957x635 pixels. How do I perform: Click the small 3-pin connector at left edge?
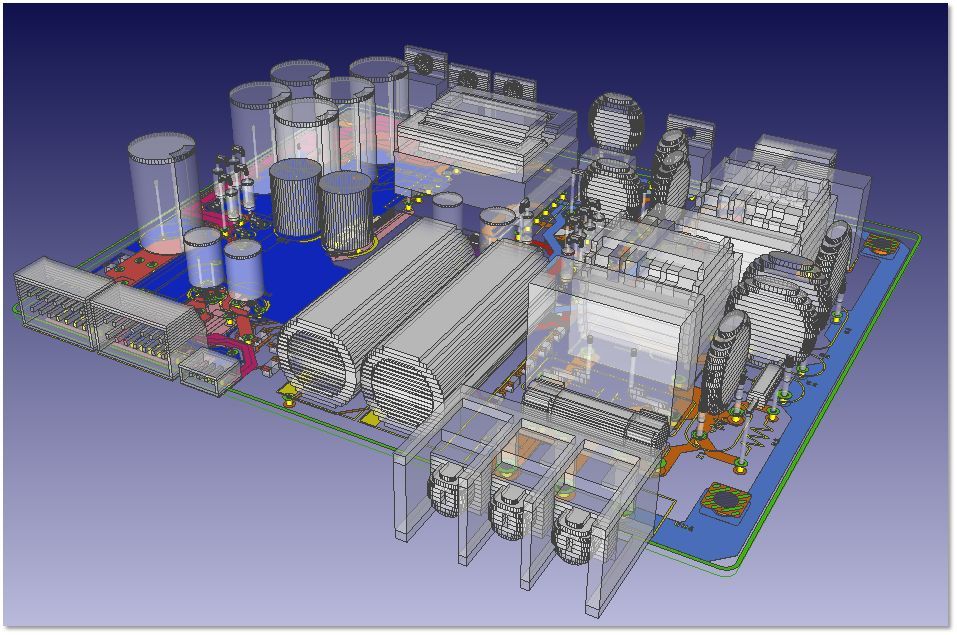pyautogui.click(x=207, y=372)
